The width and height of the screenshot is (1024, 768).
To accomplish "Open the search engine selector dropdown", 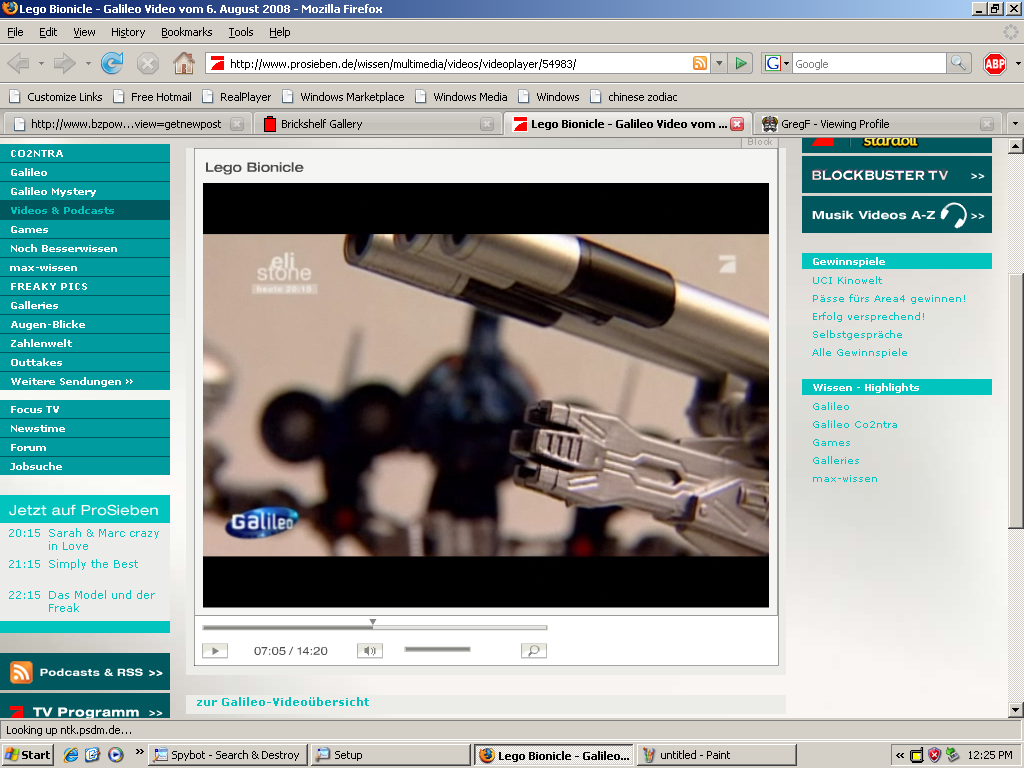I will pyautogui.click(x=777, y=63).
